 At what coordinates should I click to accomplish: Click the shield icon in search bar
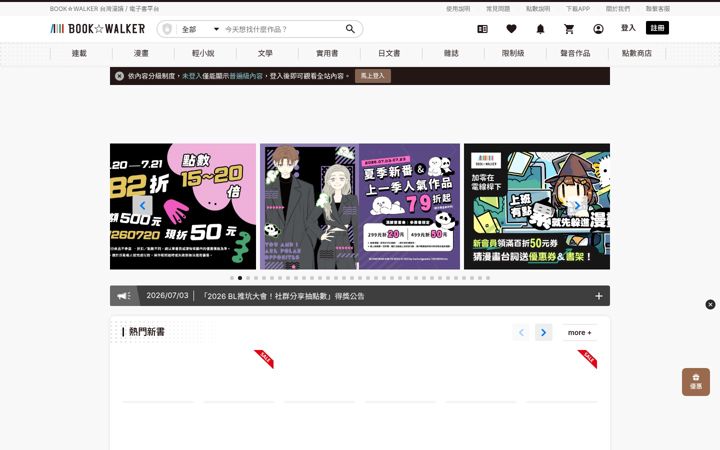[x=167, y=29]
